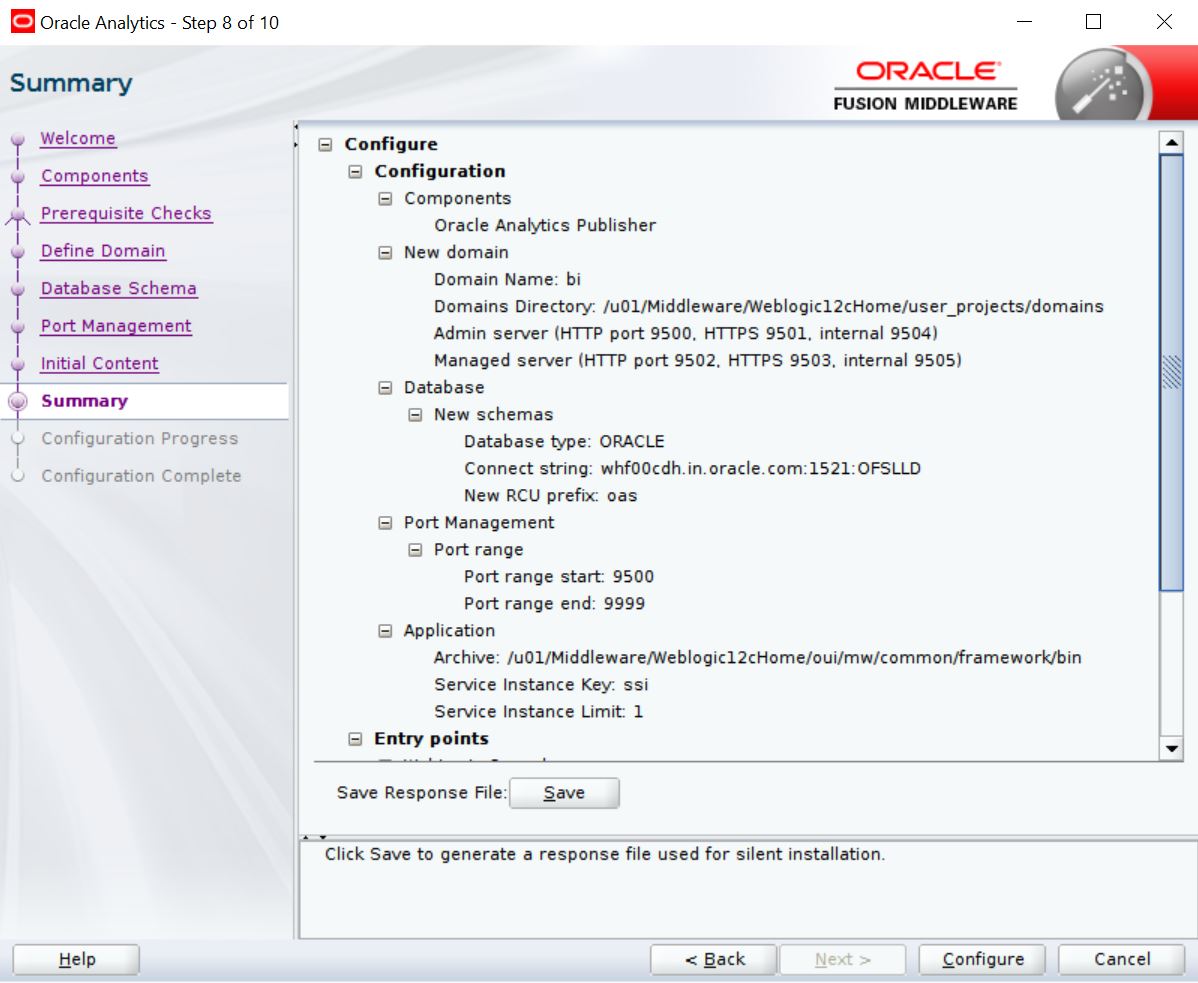Open the Components step link
This screenshot has height=983, width=1198.
click(95, 176)
